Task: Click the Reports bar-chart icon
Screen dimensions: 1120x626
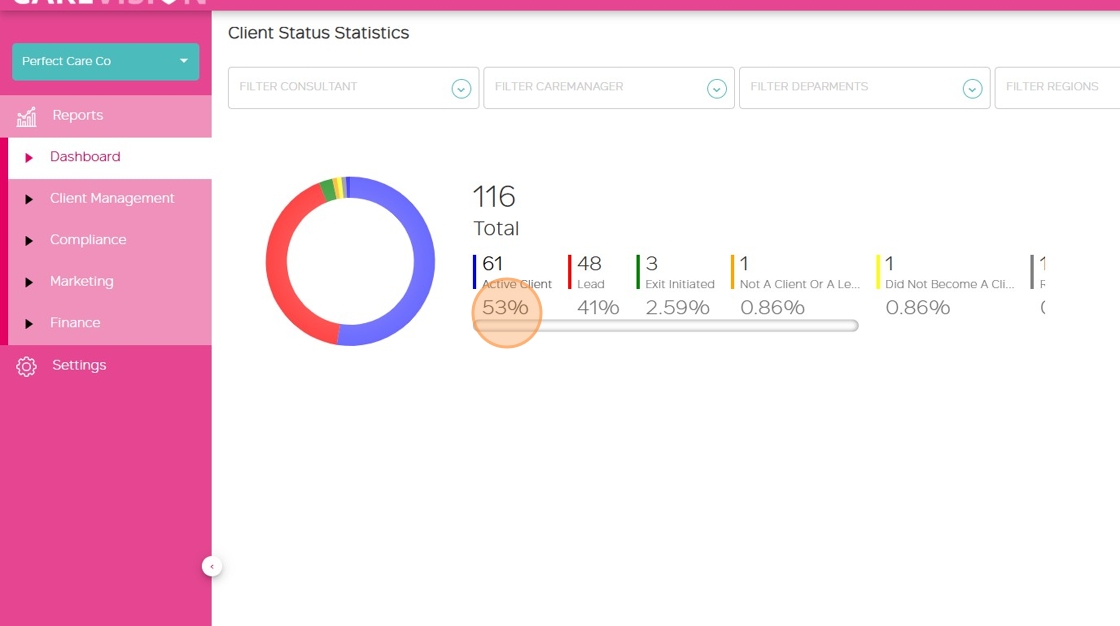Action: pos(26,116)
